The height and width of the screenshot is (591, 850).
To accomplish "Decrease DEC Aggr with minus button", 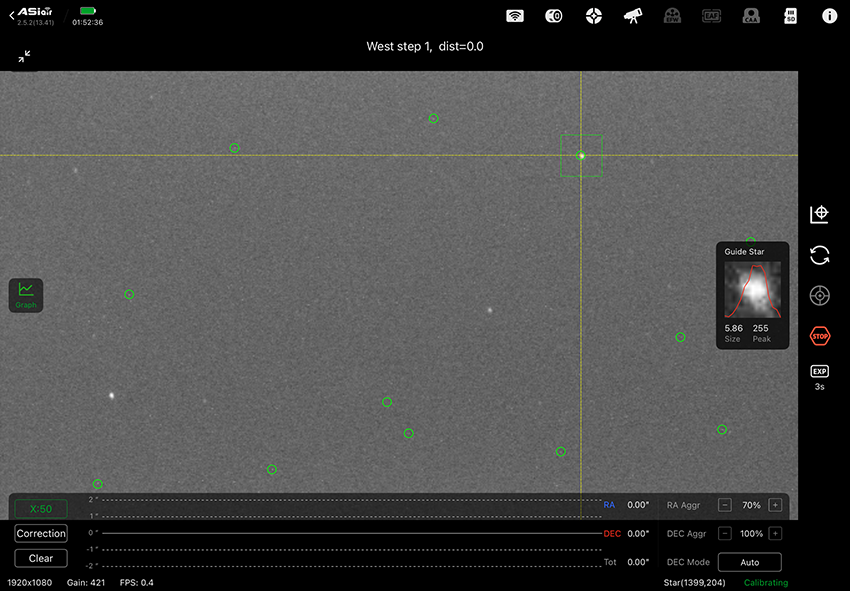I will pos(725,534).
